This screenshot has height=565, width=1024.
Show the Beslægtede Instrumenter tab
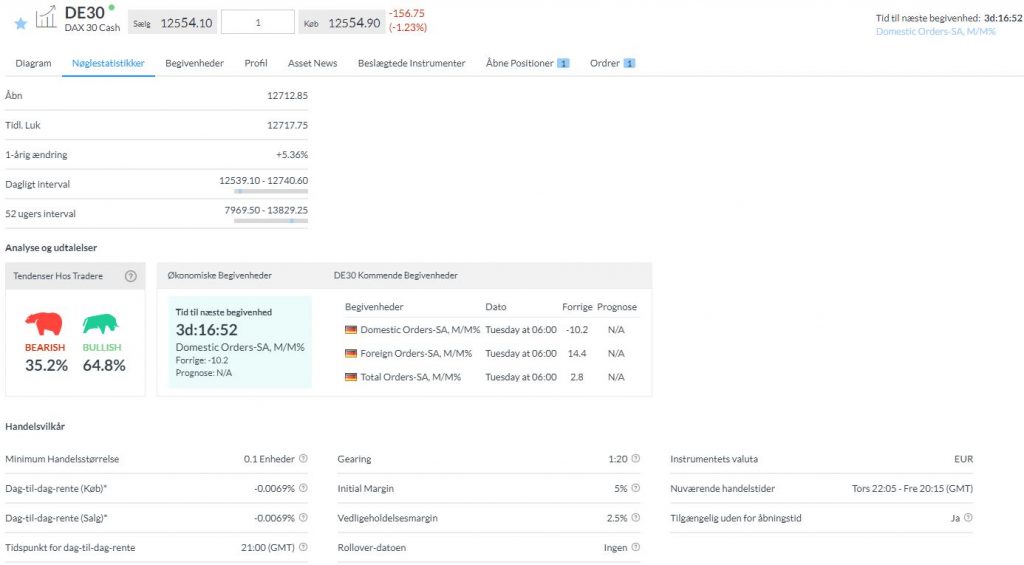pos(411,63)
